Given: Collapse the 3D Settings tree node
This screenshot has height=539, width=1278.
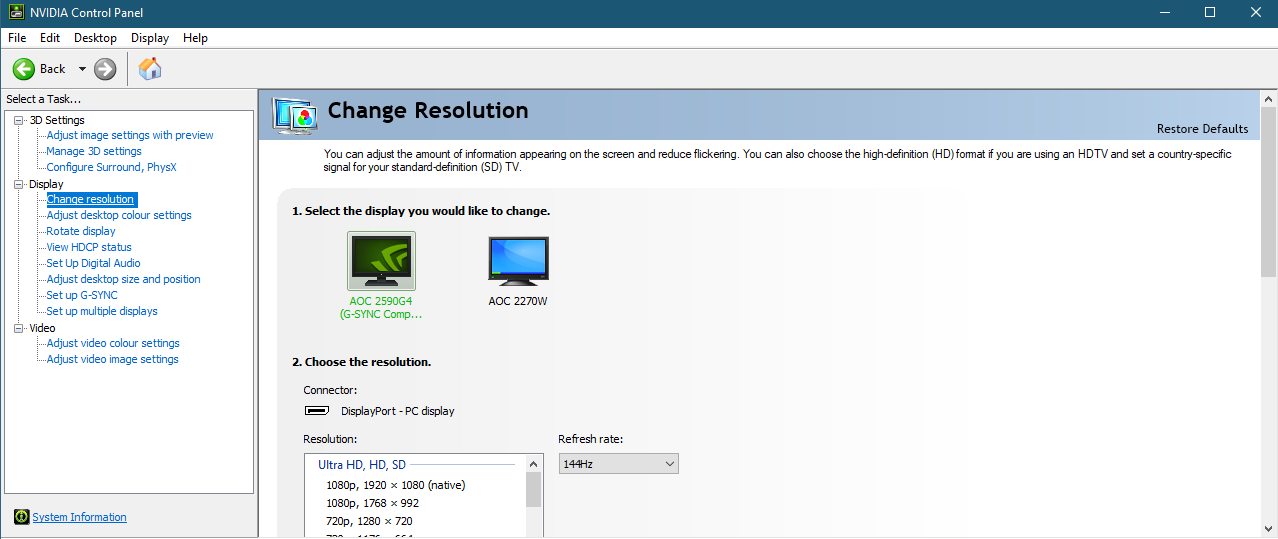Looking at the screenshot, I should click(x=18, y=120).
